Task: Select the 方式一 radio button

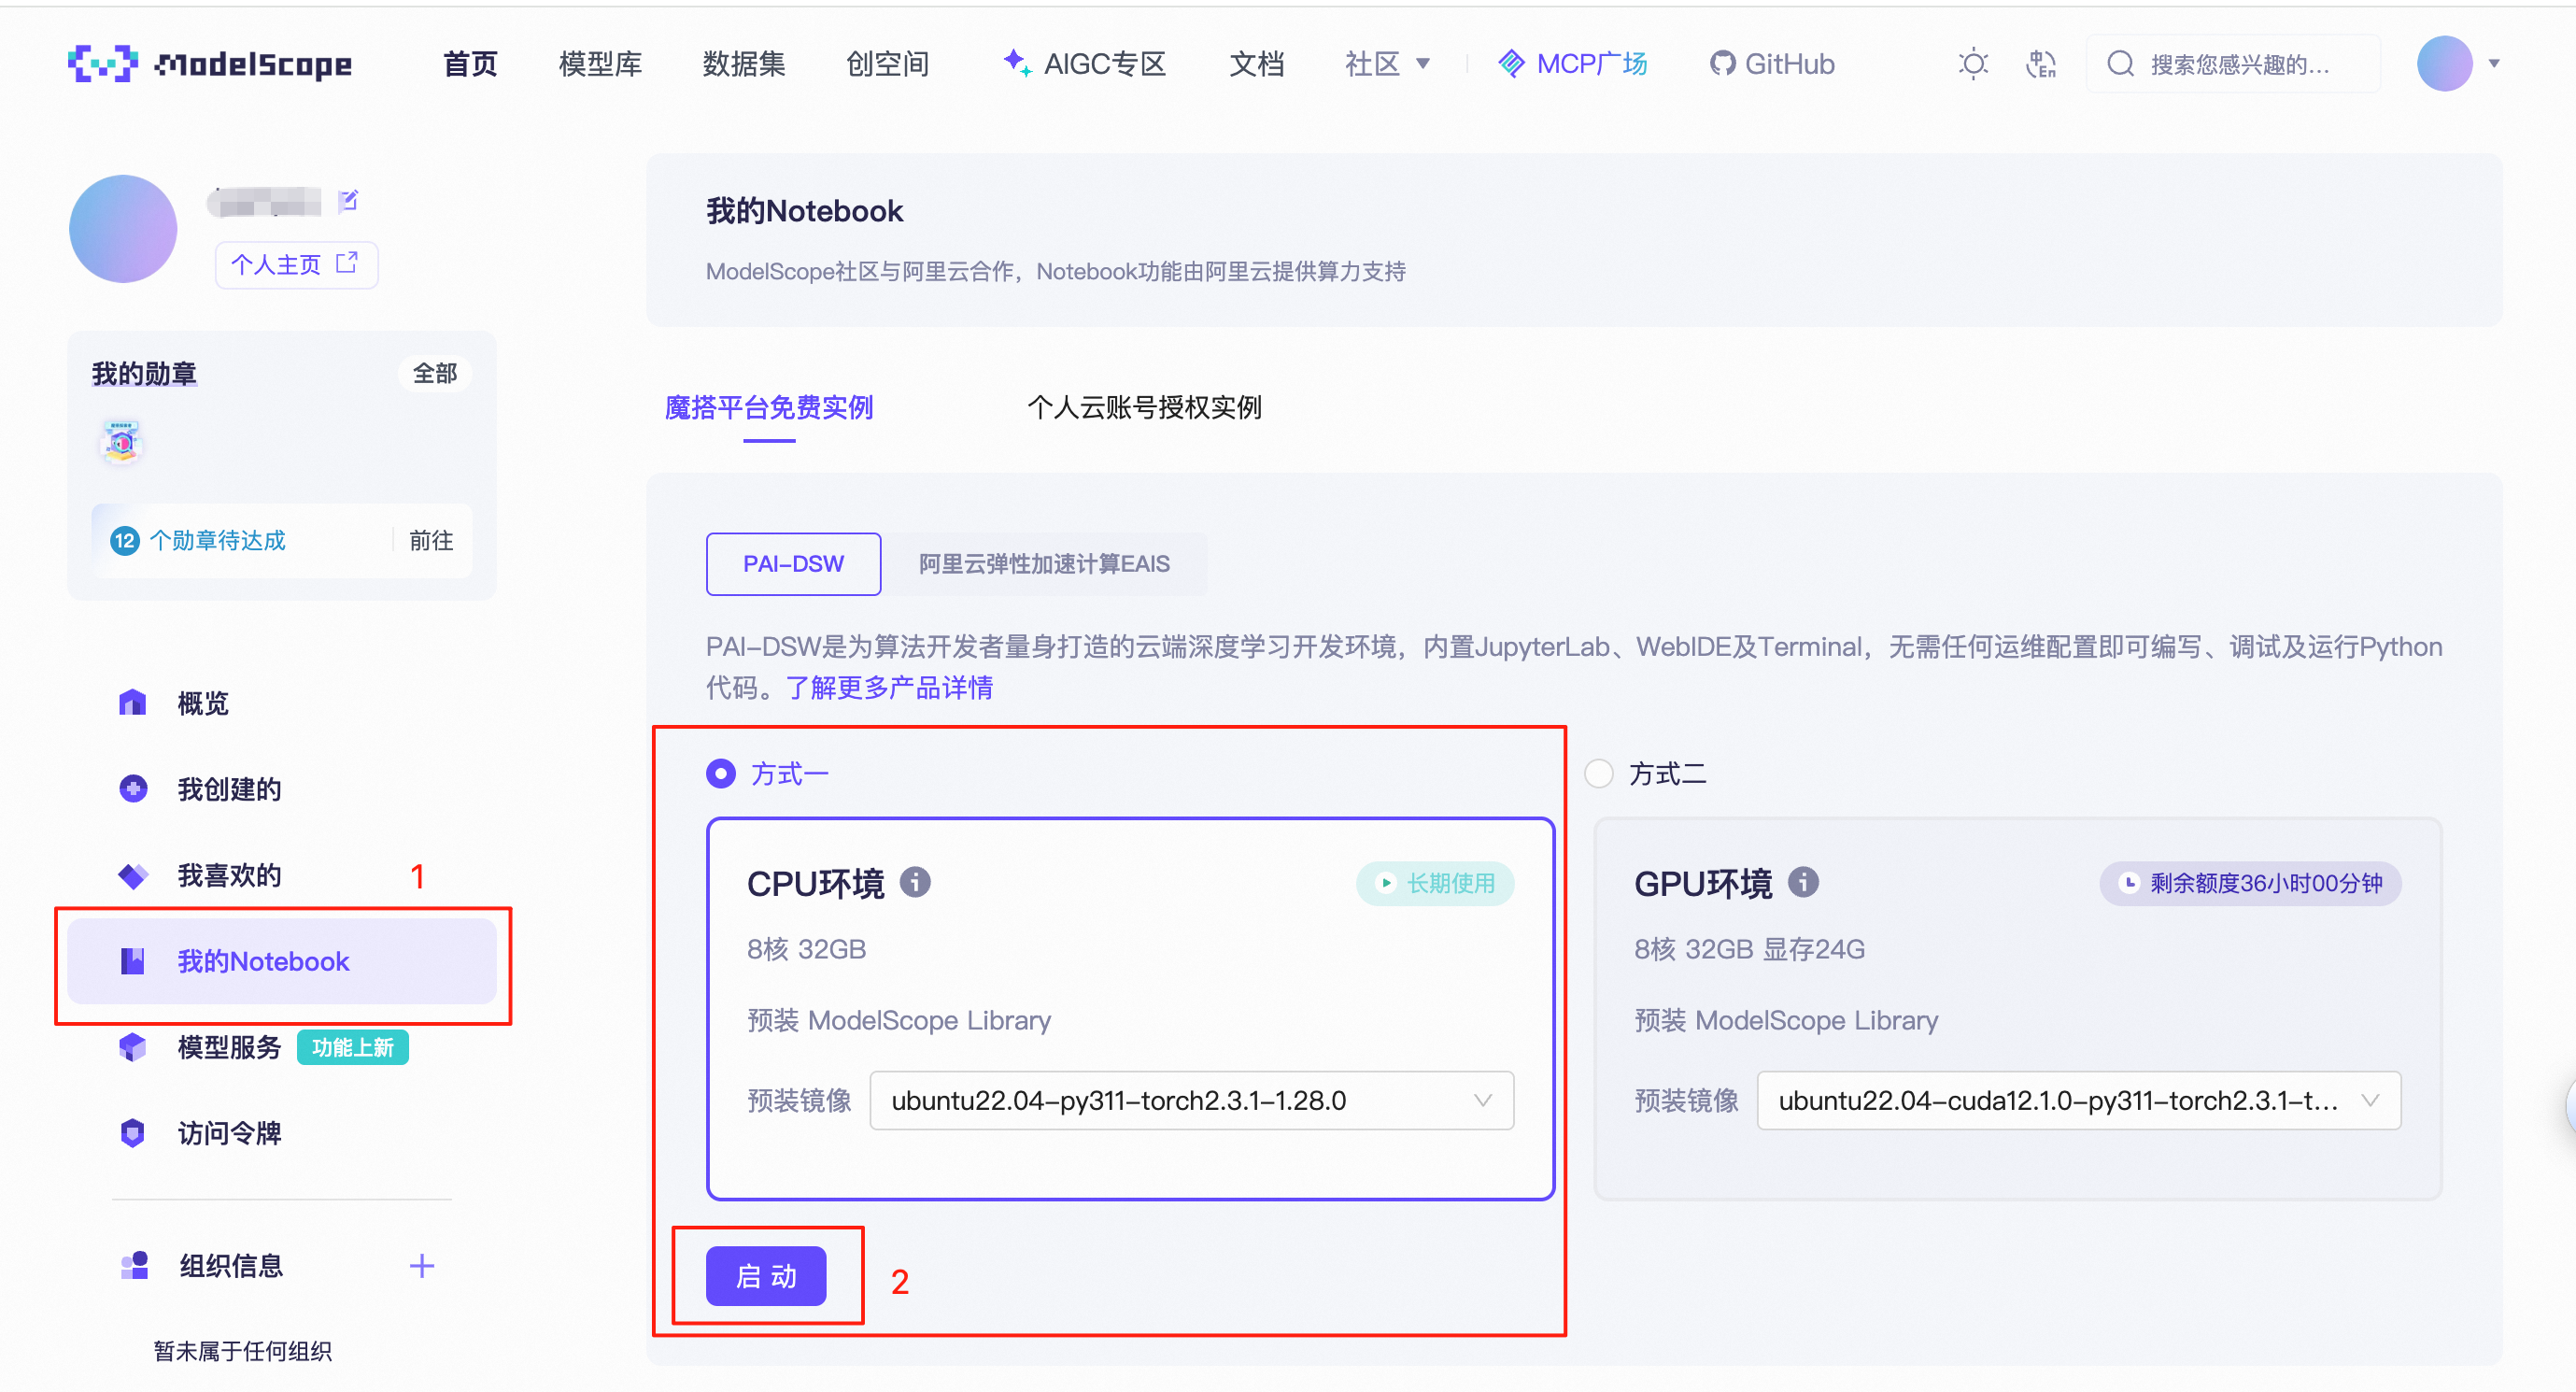Action: click(720, 773)
